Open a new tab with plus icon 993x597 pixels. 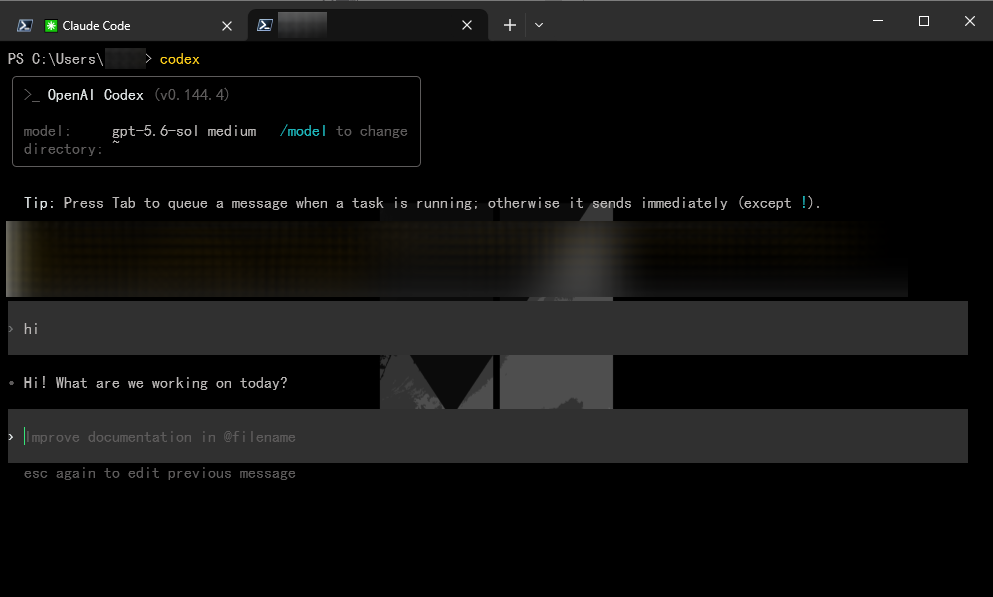coord(510,25)
